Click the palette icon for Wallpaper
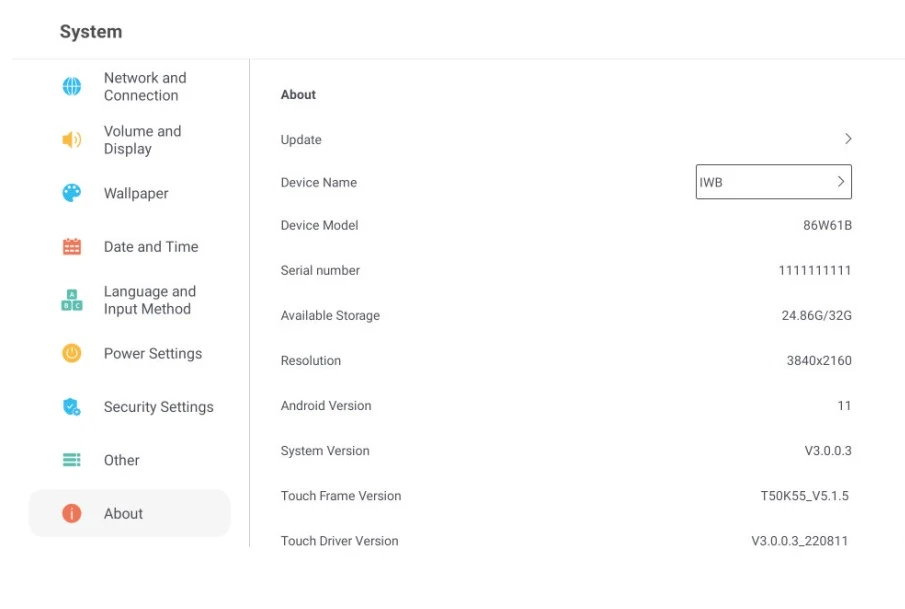The height and width of the screenshot is (609, 905). click(72, 193)
